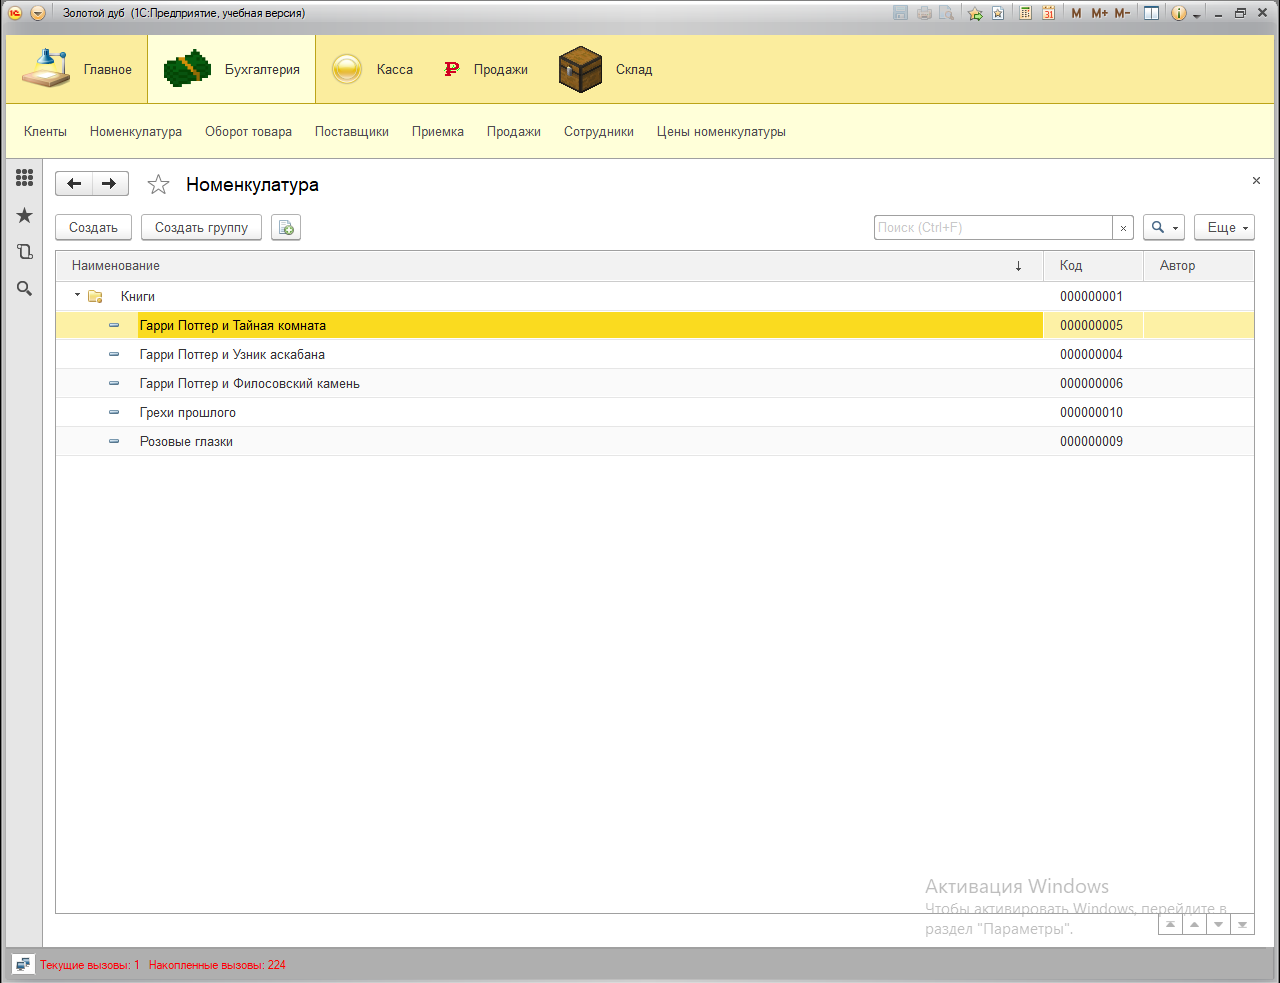
Task: Open Оборот товара link
Action: (x=248, y=131)
